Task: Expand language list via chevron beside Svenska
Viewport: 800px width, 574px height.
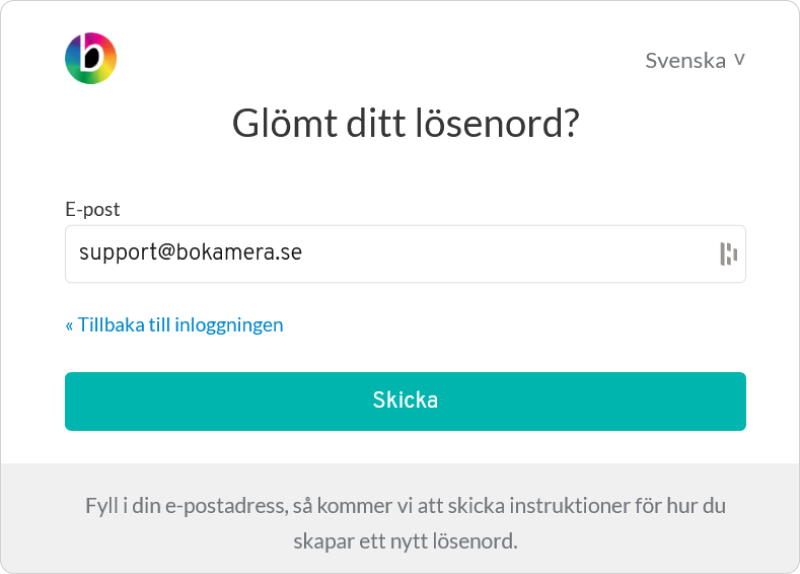Action: (740, 60)
